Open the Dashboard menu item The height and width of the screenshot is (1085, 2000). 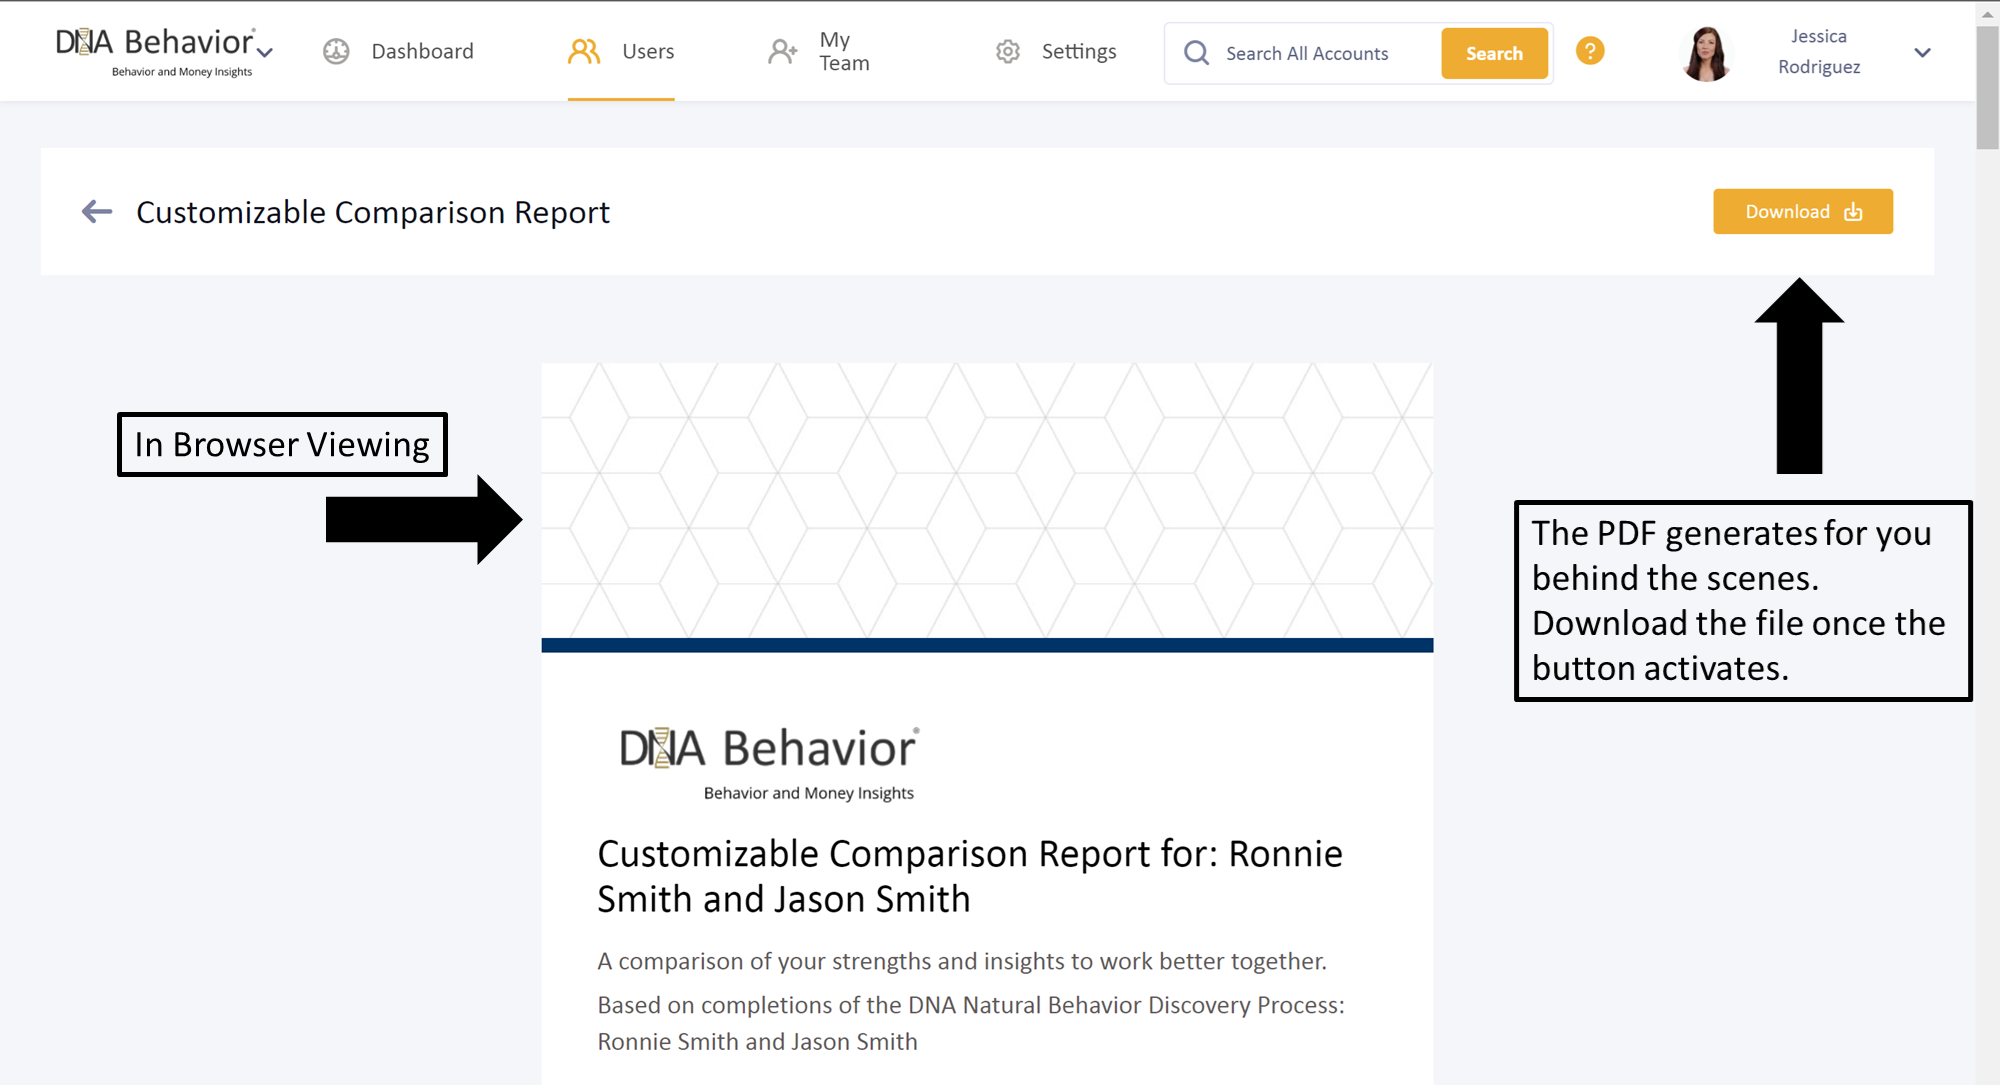click(422, 51)
